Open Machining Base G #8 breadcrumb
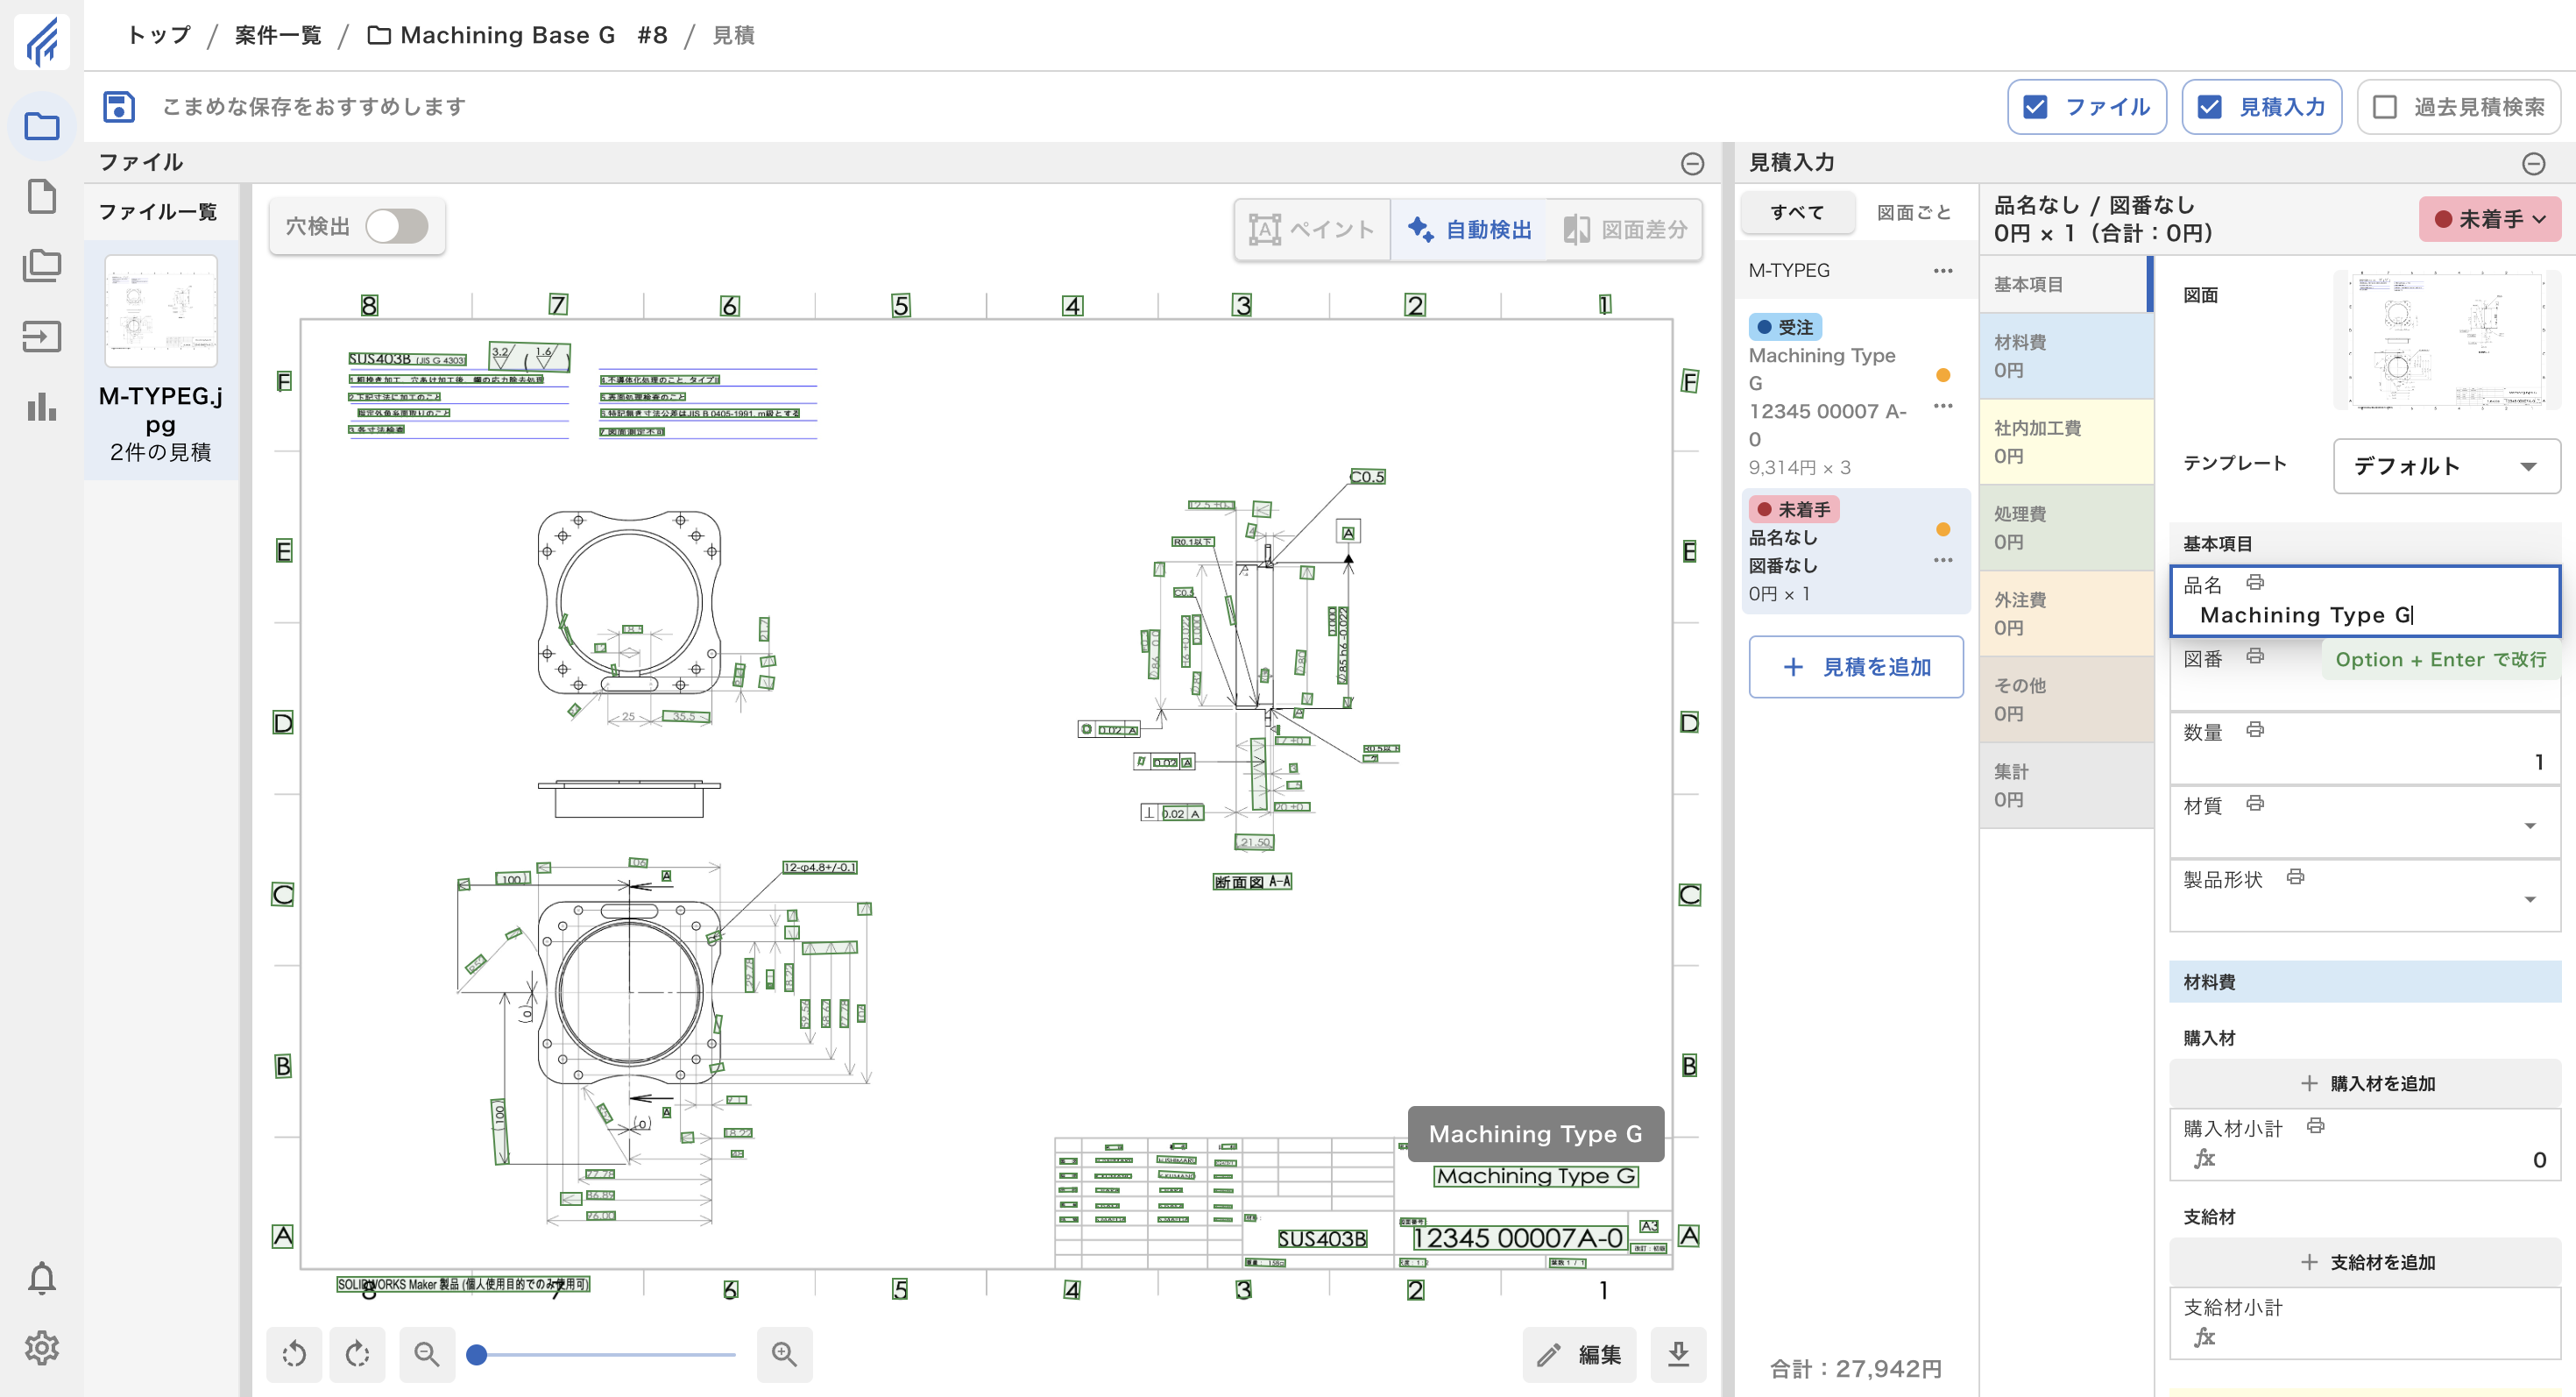 (517, 35)
